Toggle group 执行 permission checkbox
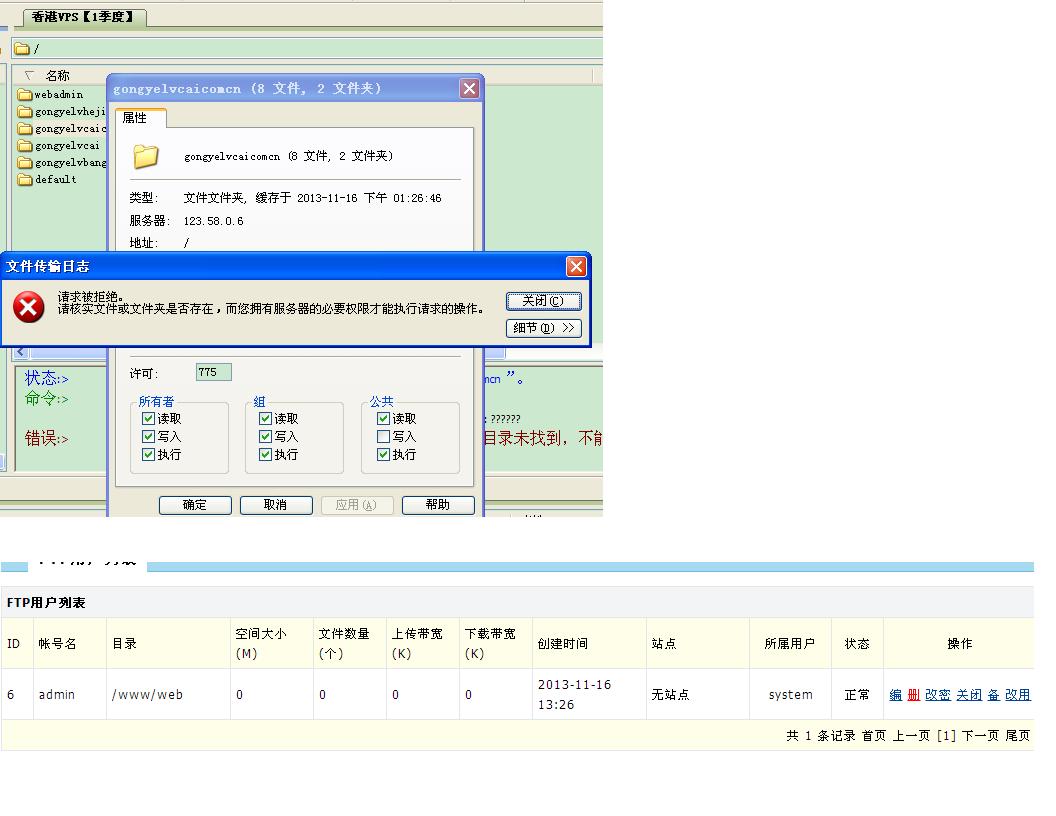 [x=266, y=455]
